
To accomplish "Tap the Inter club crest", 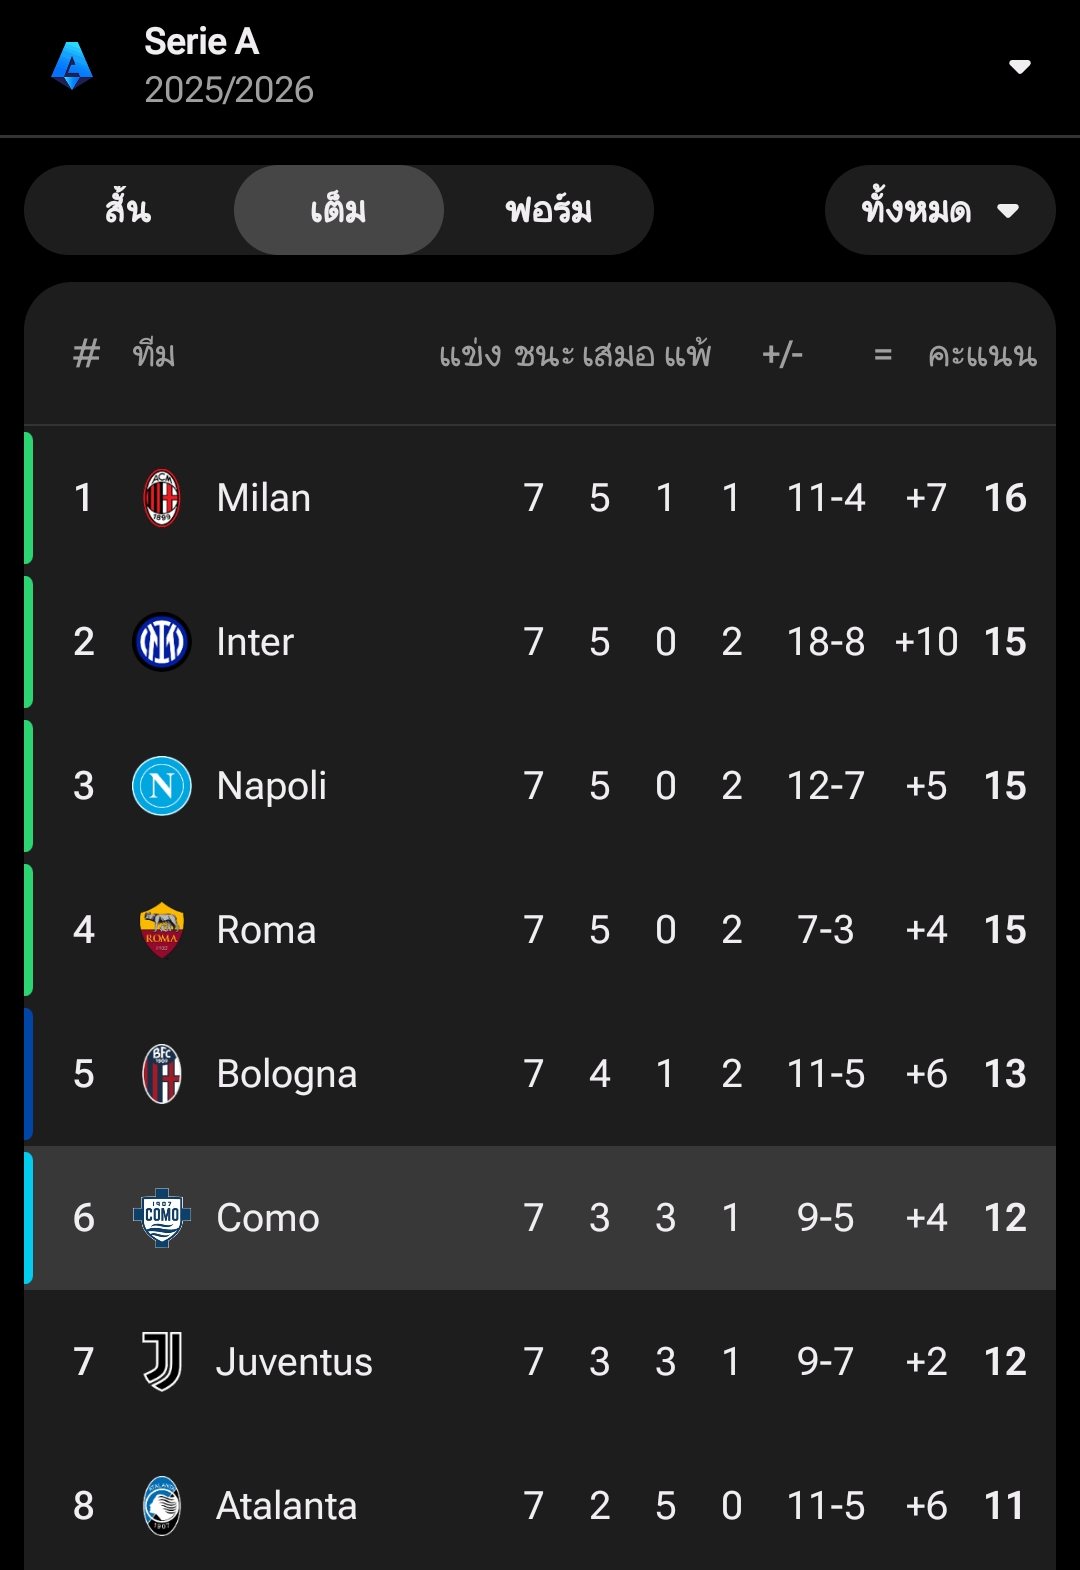I will pos(162,642).
